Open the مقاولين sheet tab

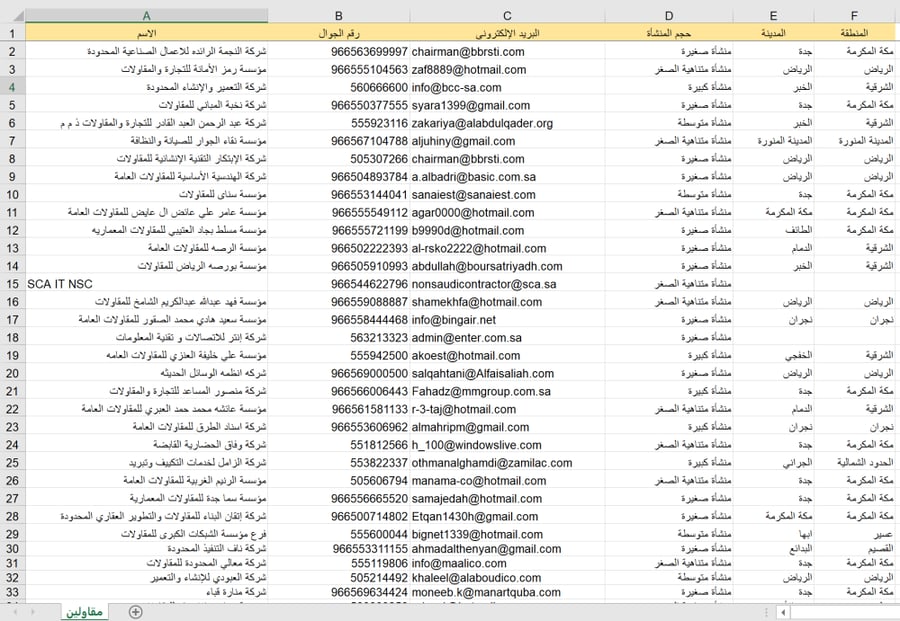coord(84,612)
